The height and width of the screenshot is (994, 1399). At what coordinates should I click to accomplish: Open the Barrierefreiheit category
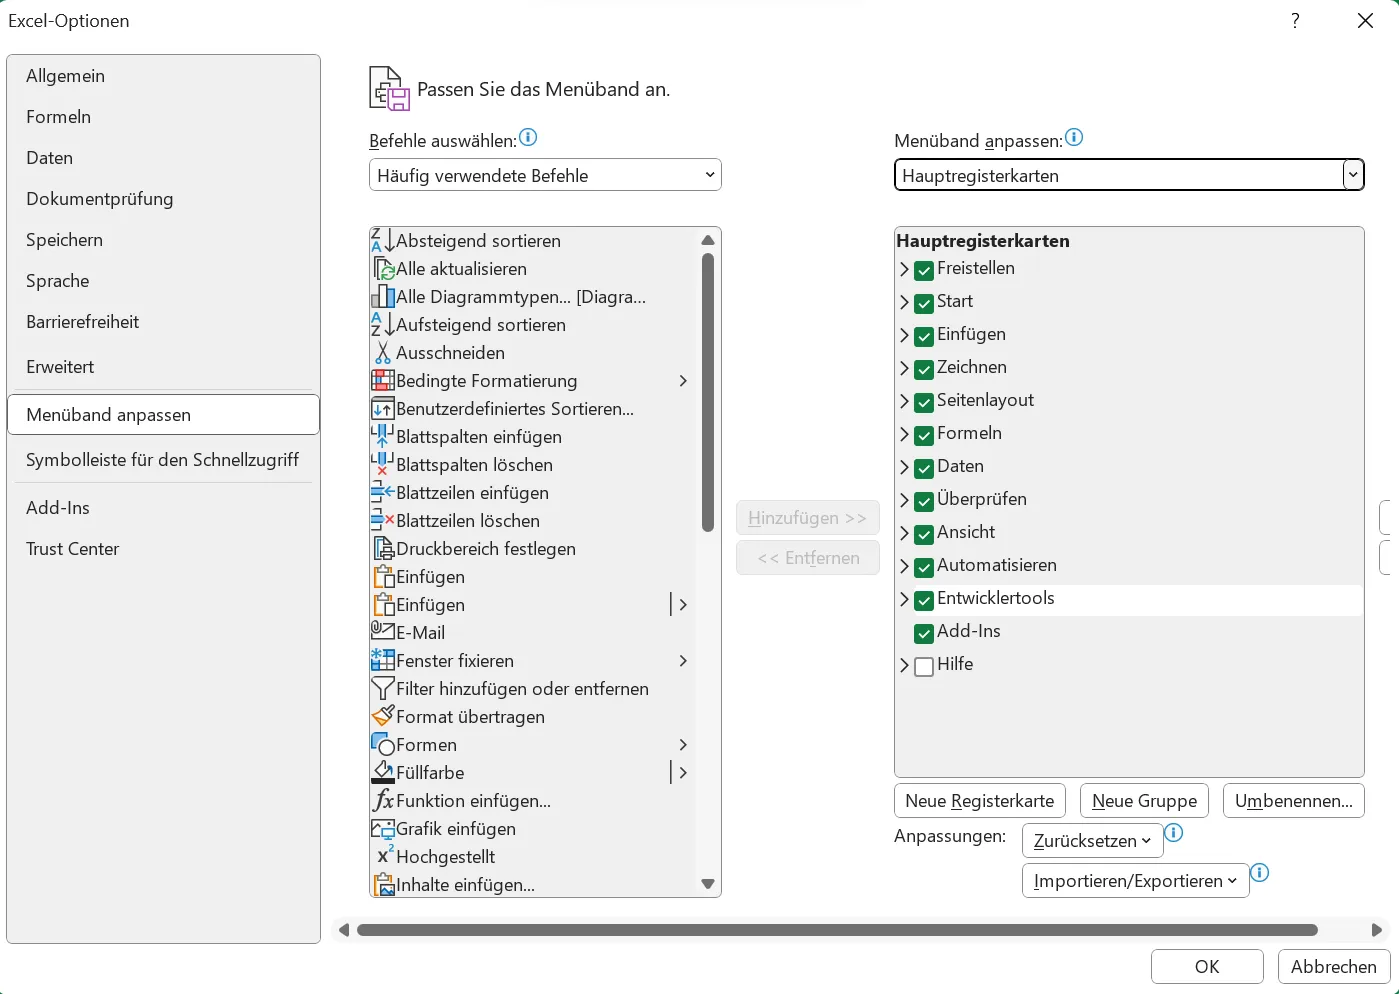point(163,322)
